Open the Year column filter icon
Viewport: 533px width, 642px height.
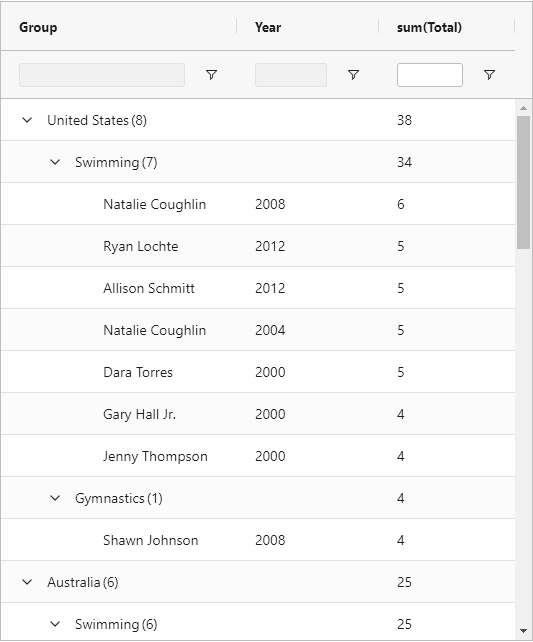[353, 75]
